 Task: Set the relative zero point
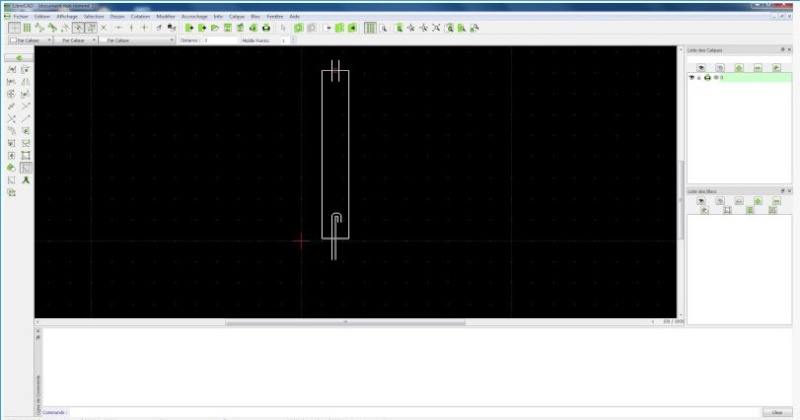pos(159,28)
